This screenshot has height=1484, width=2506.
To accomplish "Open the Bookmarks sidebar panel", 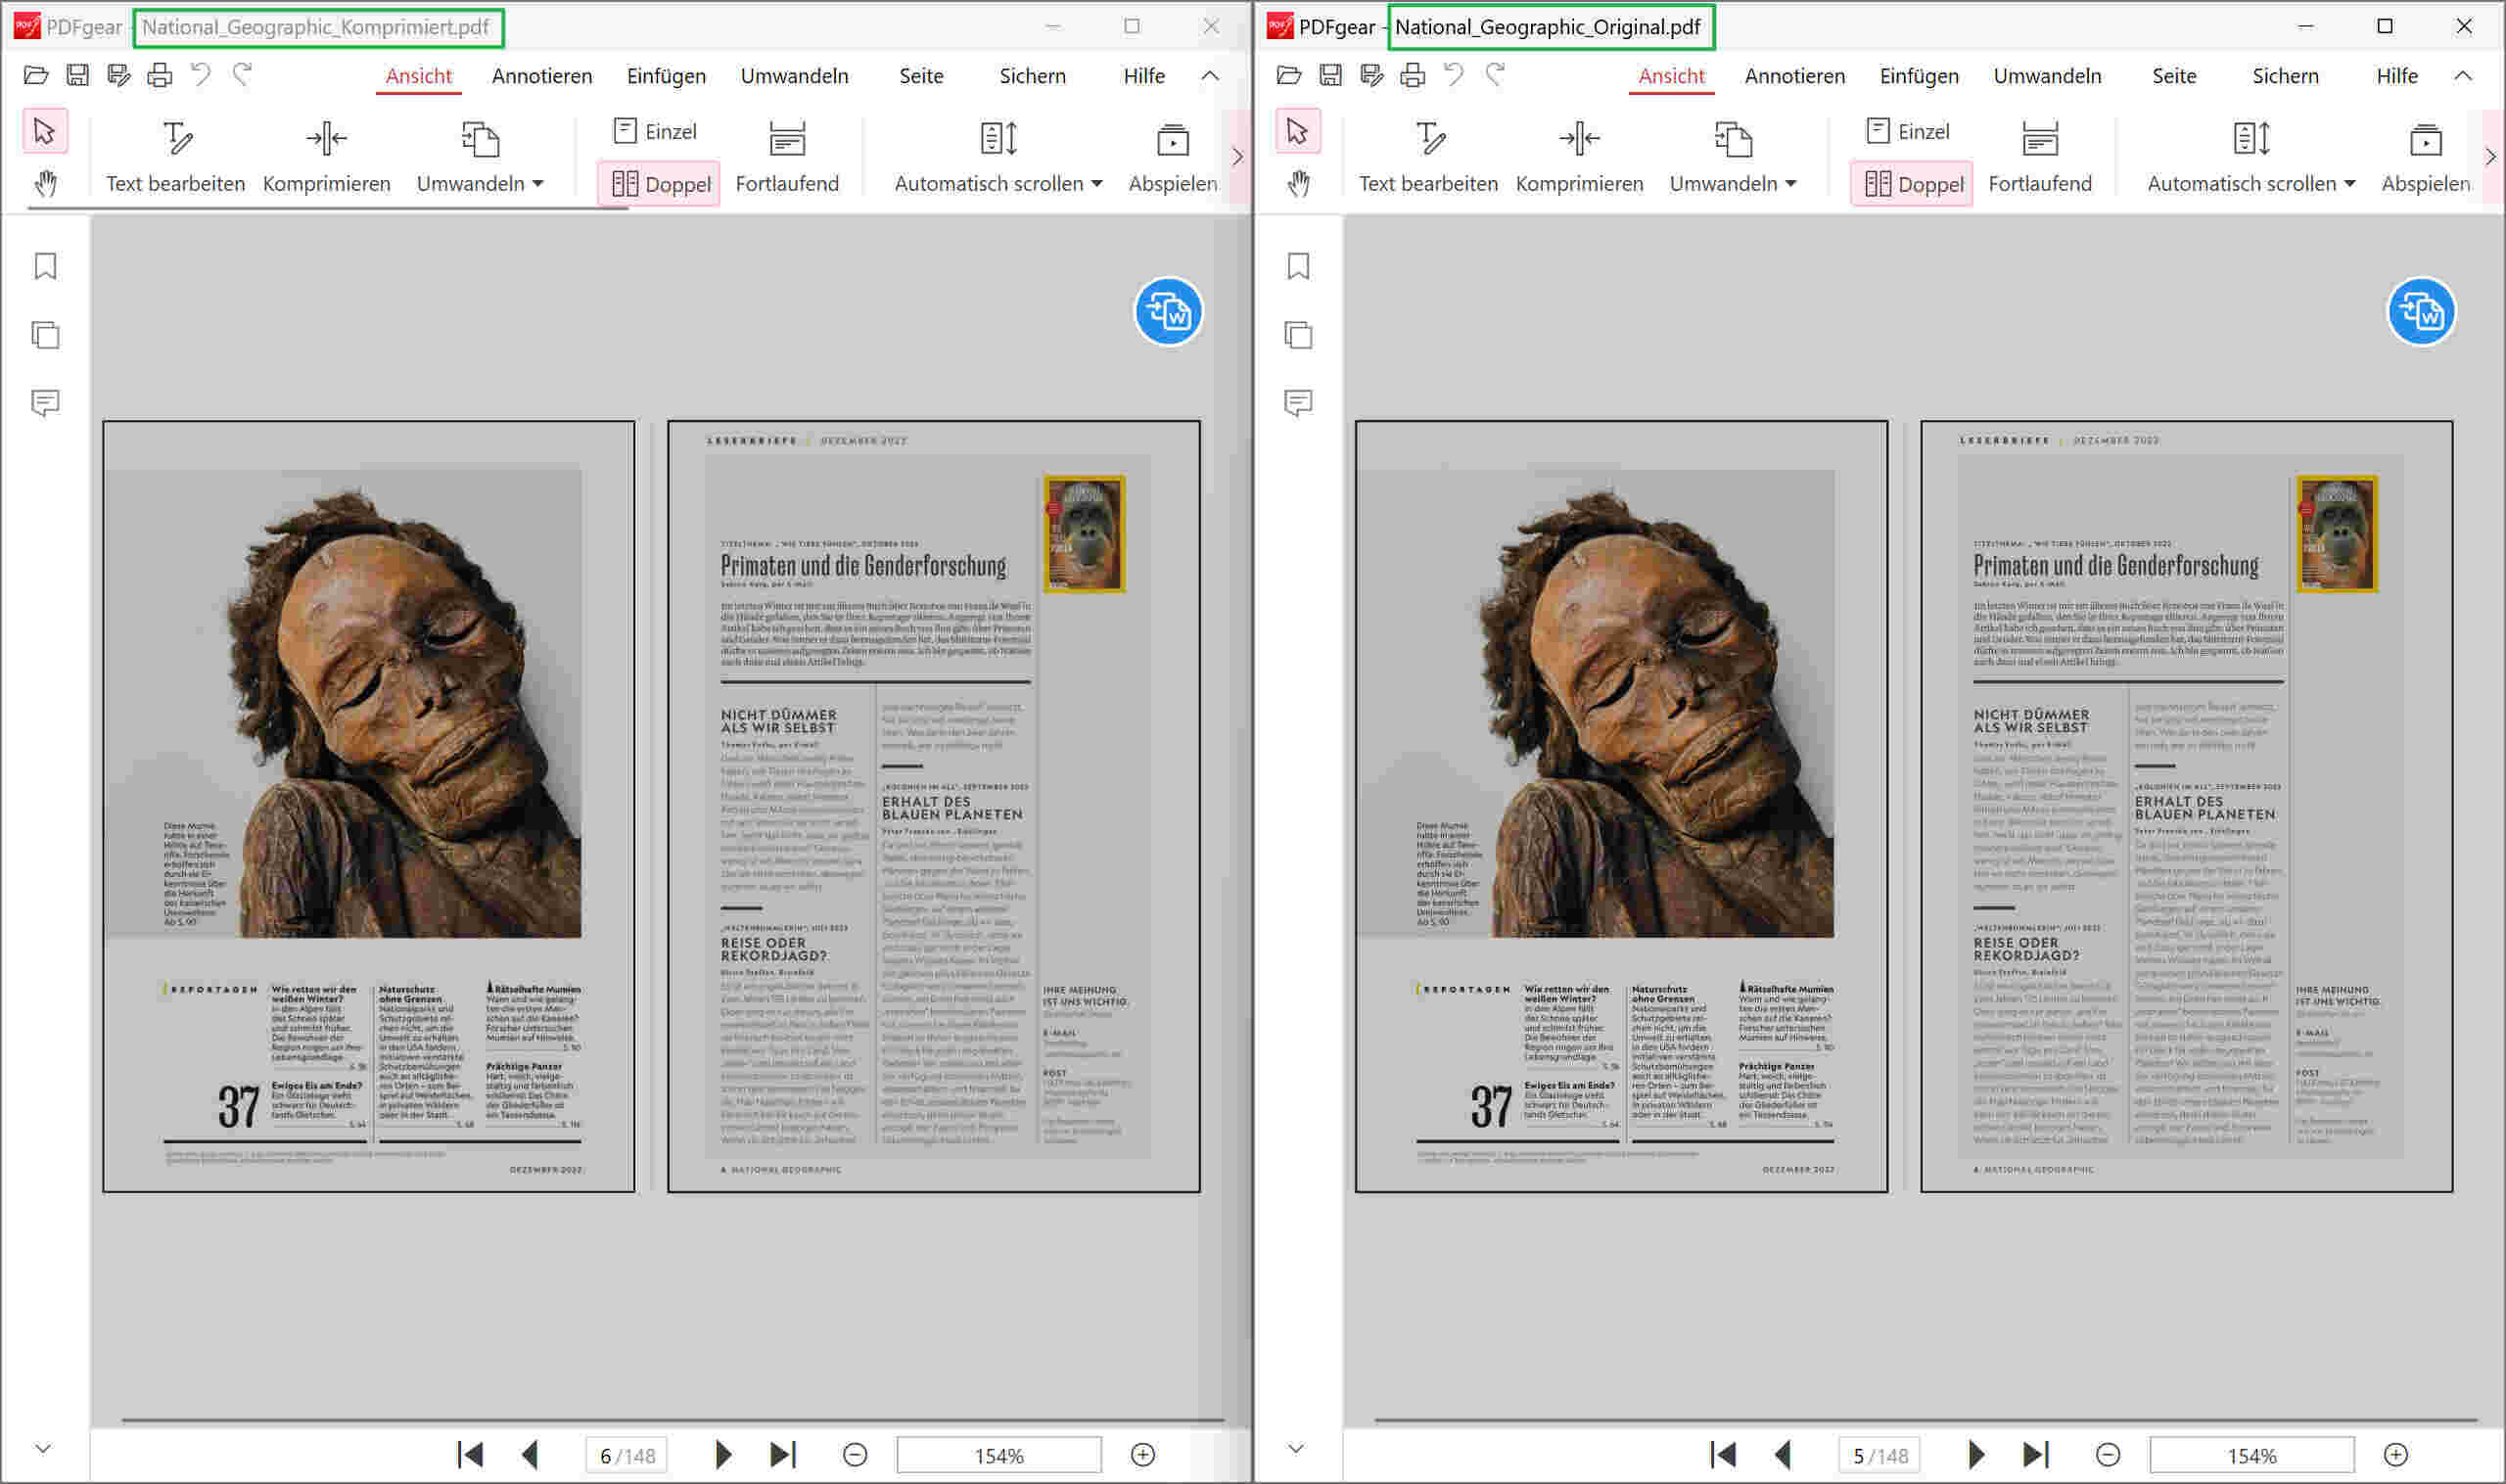I will click(x=44, y=266).
